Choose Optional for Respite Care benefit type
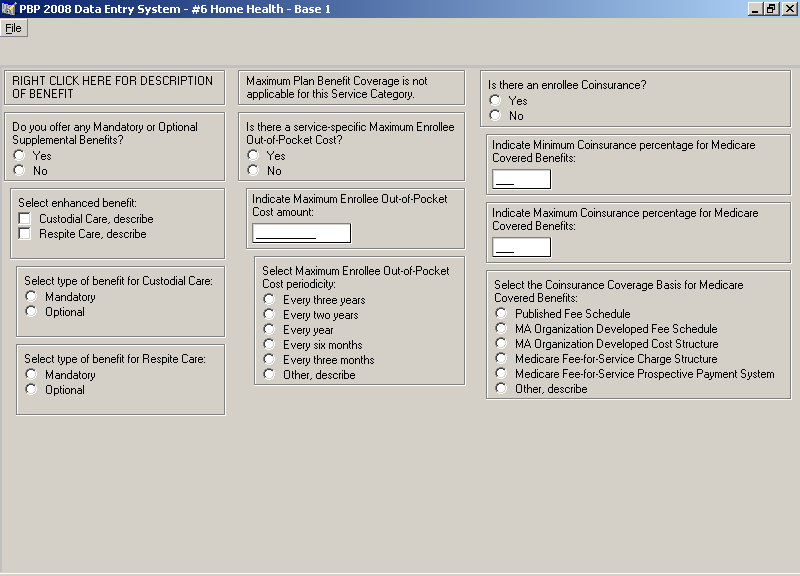The height and width of the screenshot is (576, 800). (31, 390)
